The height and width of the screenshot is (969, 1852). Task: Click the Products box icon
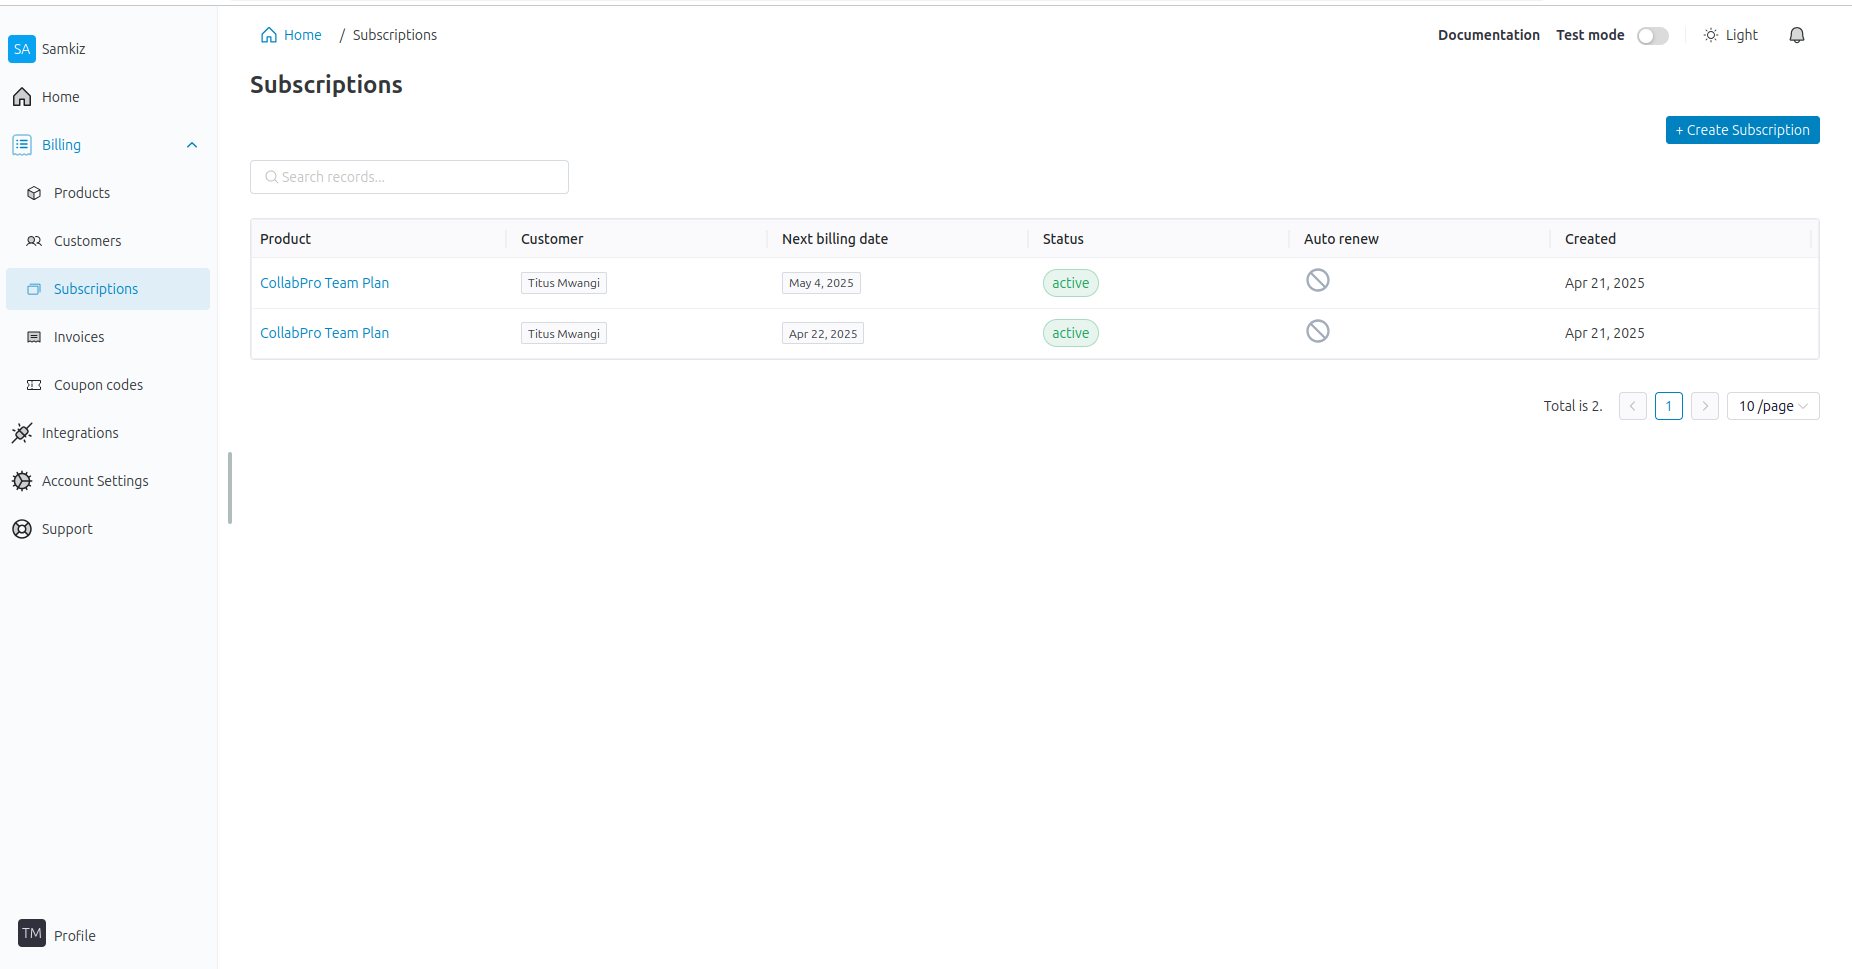click(34, 193)
